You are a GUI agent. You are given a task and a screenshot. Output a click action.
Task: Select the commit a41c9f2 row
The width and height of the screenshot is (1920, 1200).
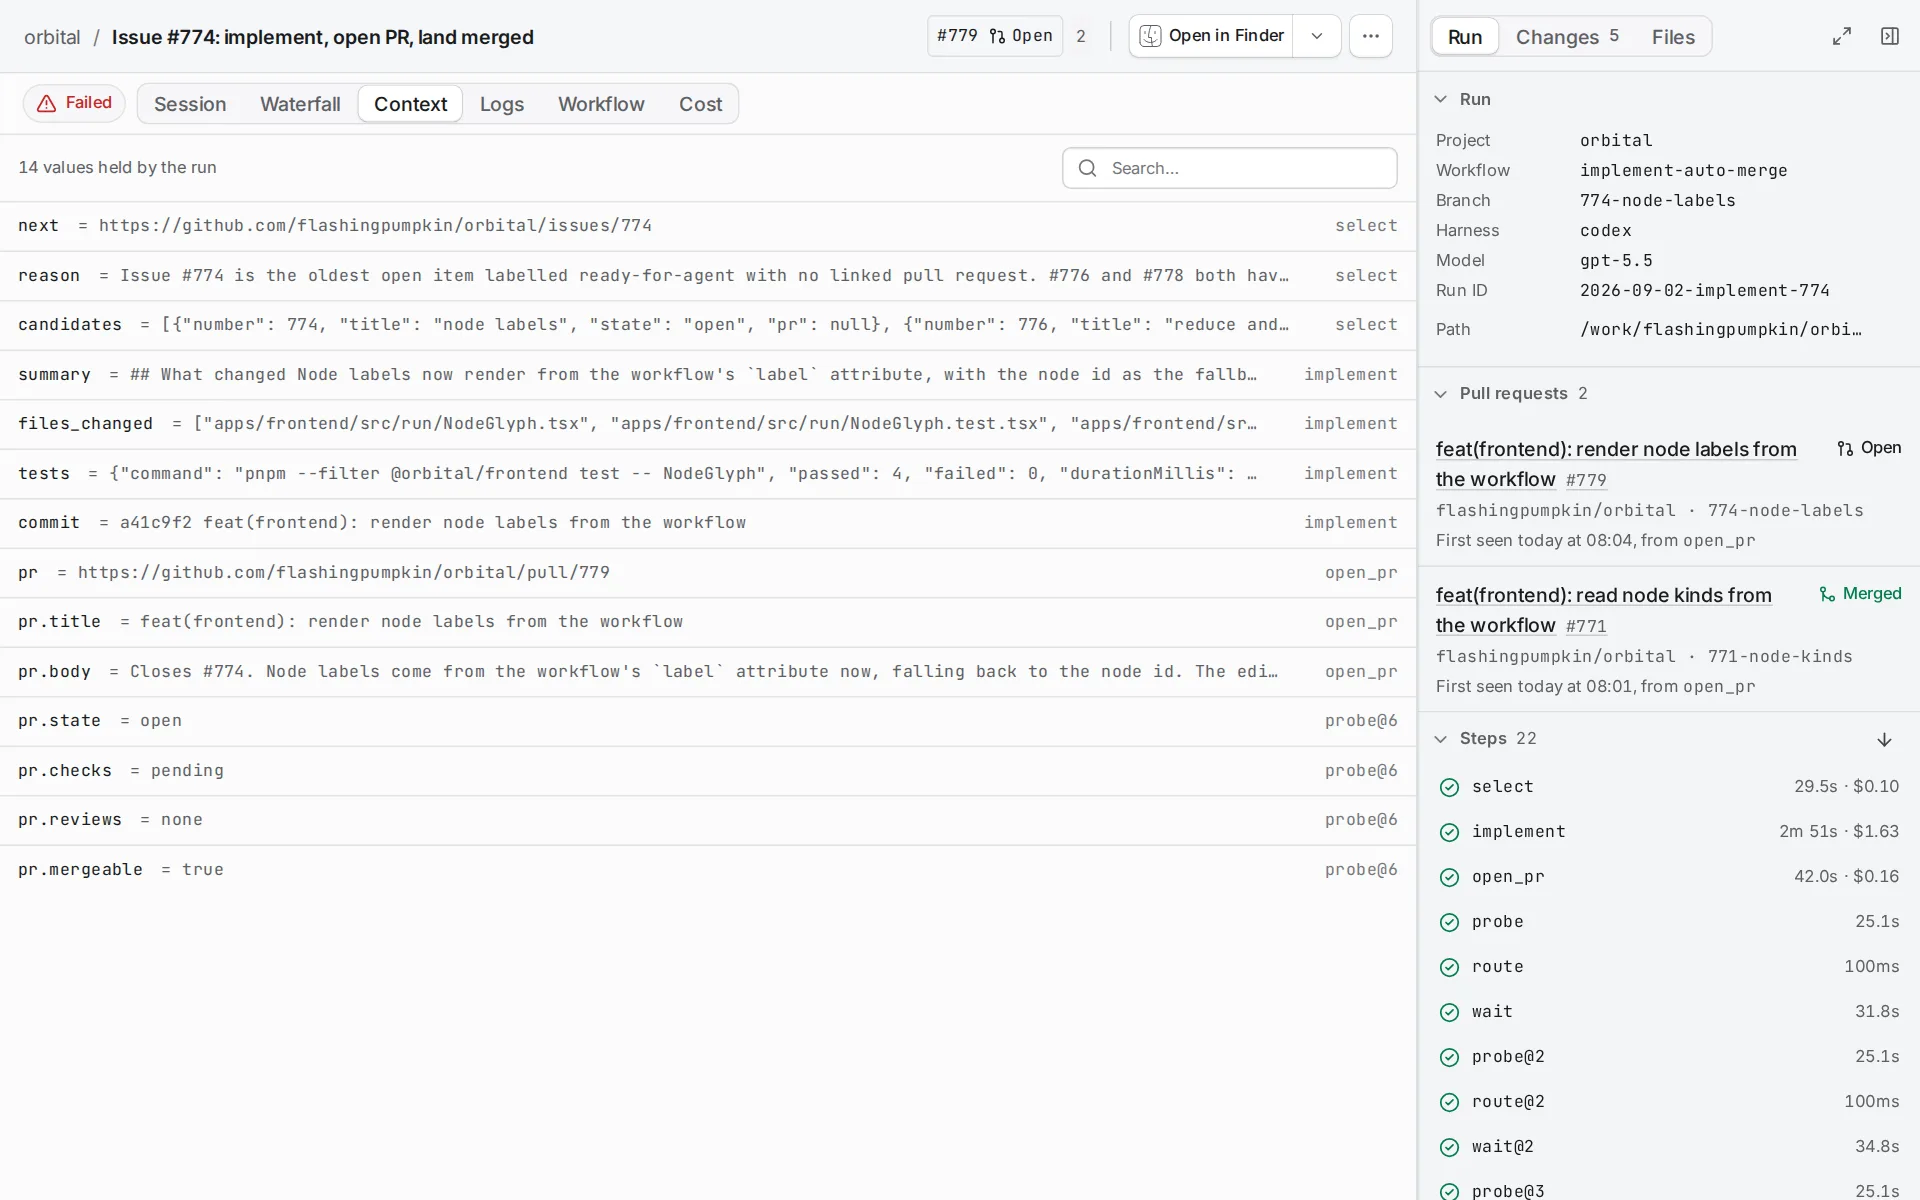point(708,523)
